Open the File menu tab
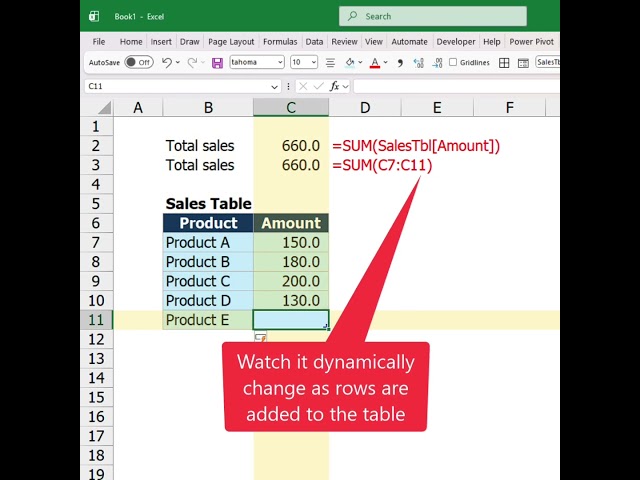Viewport: 640px width, 480px height. [99, 42]
